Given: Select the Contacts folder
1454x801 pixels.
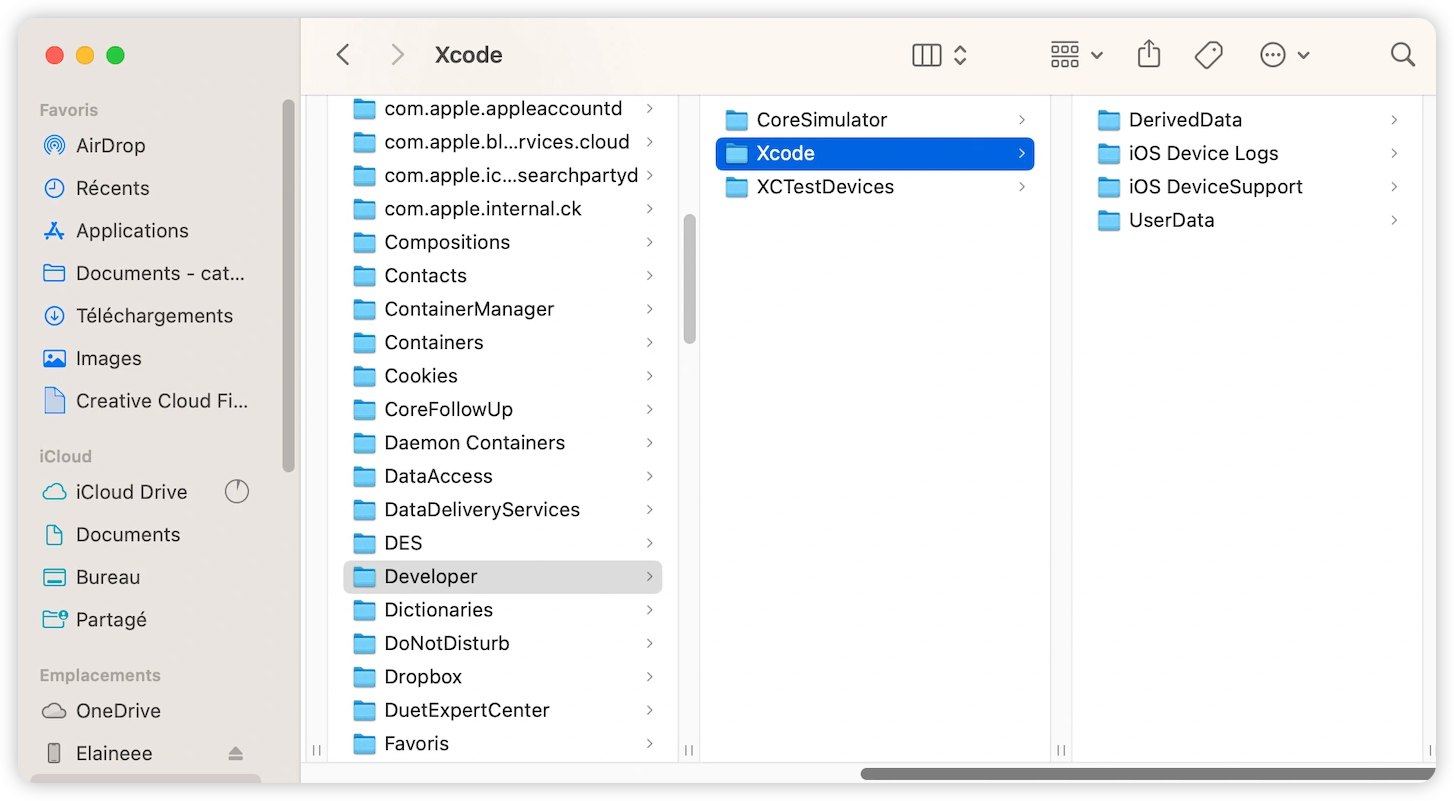Looking at the screenshot, I should pos(503,275).
